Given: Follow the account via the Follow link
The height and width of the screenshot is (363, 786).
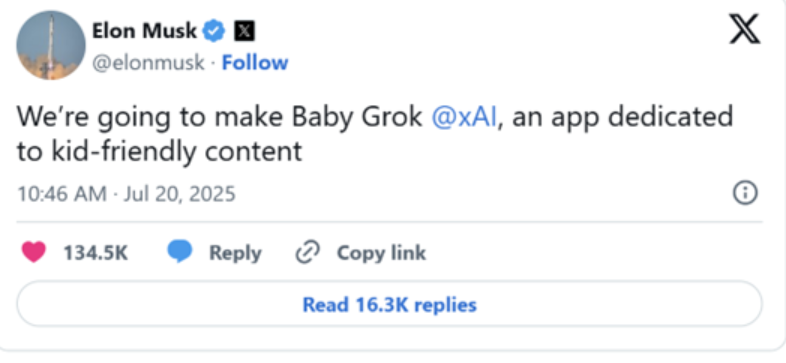Looking at the screenshot, I should pyautogui.click(x=255, y=63).
